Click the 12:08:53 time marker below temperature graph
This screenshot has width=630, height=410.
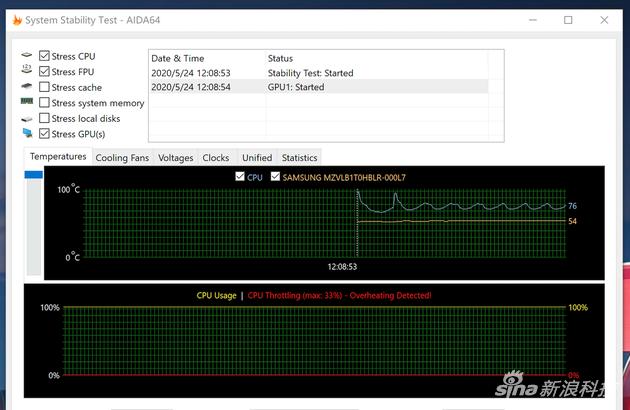342,266
